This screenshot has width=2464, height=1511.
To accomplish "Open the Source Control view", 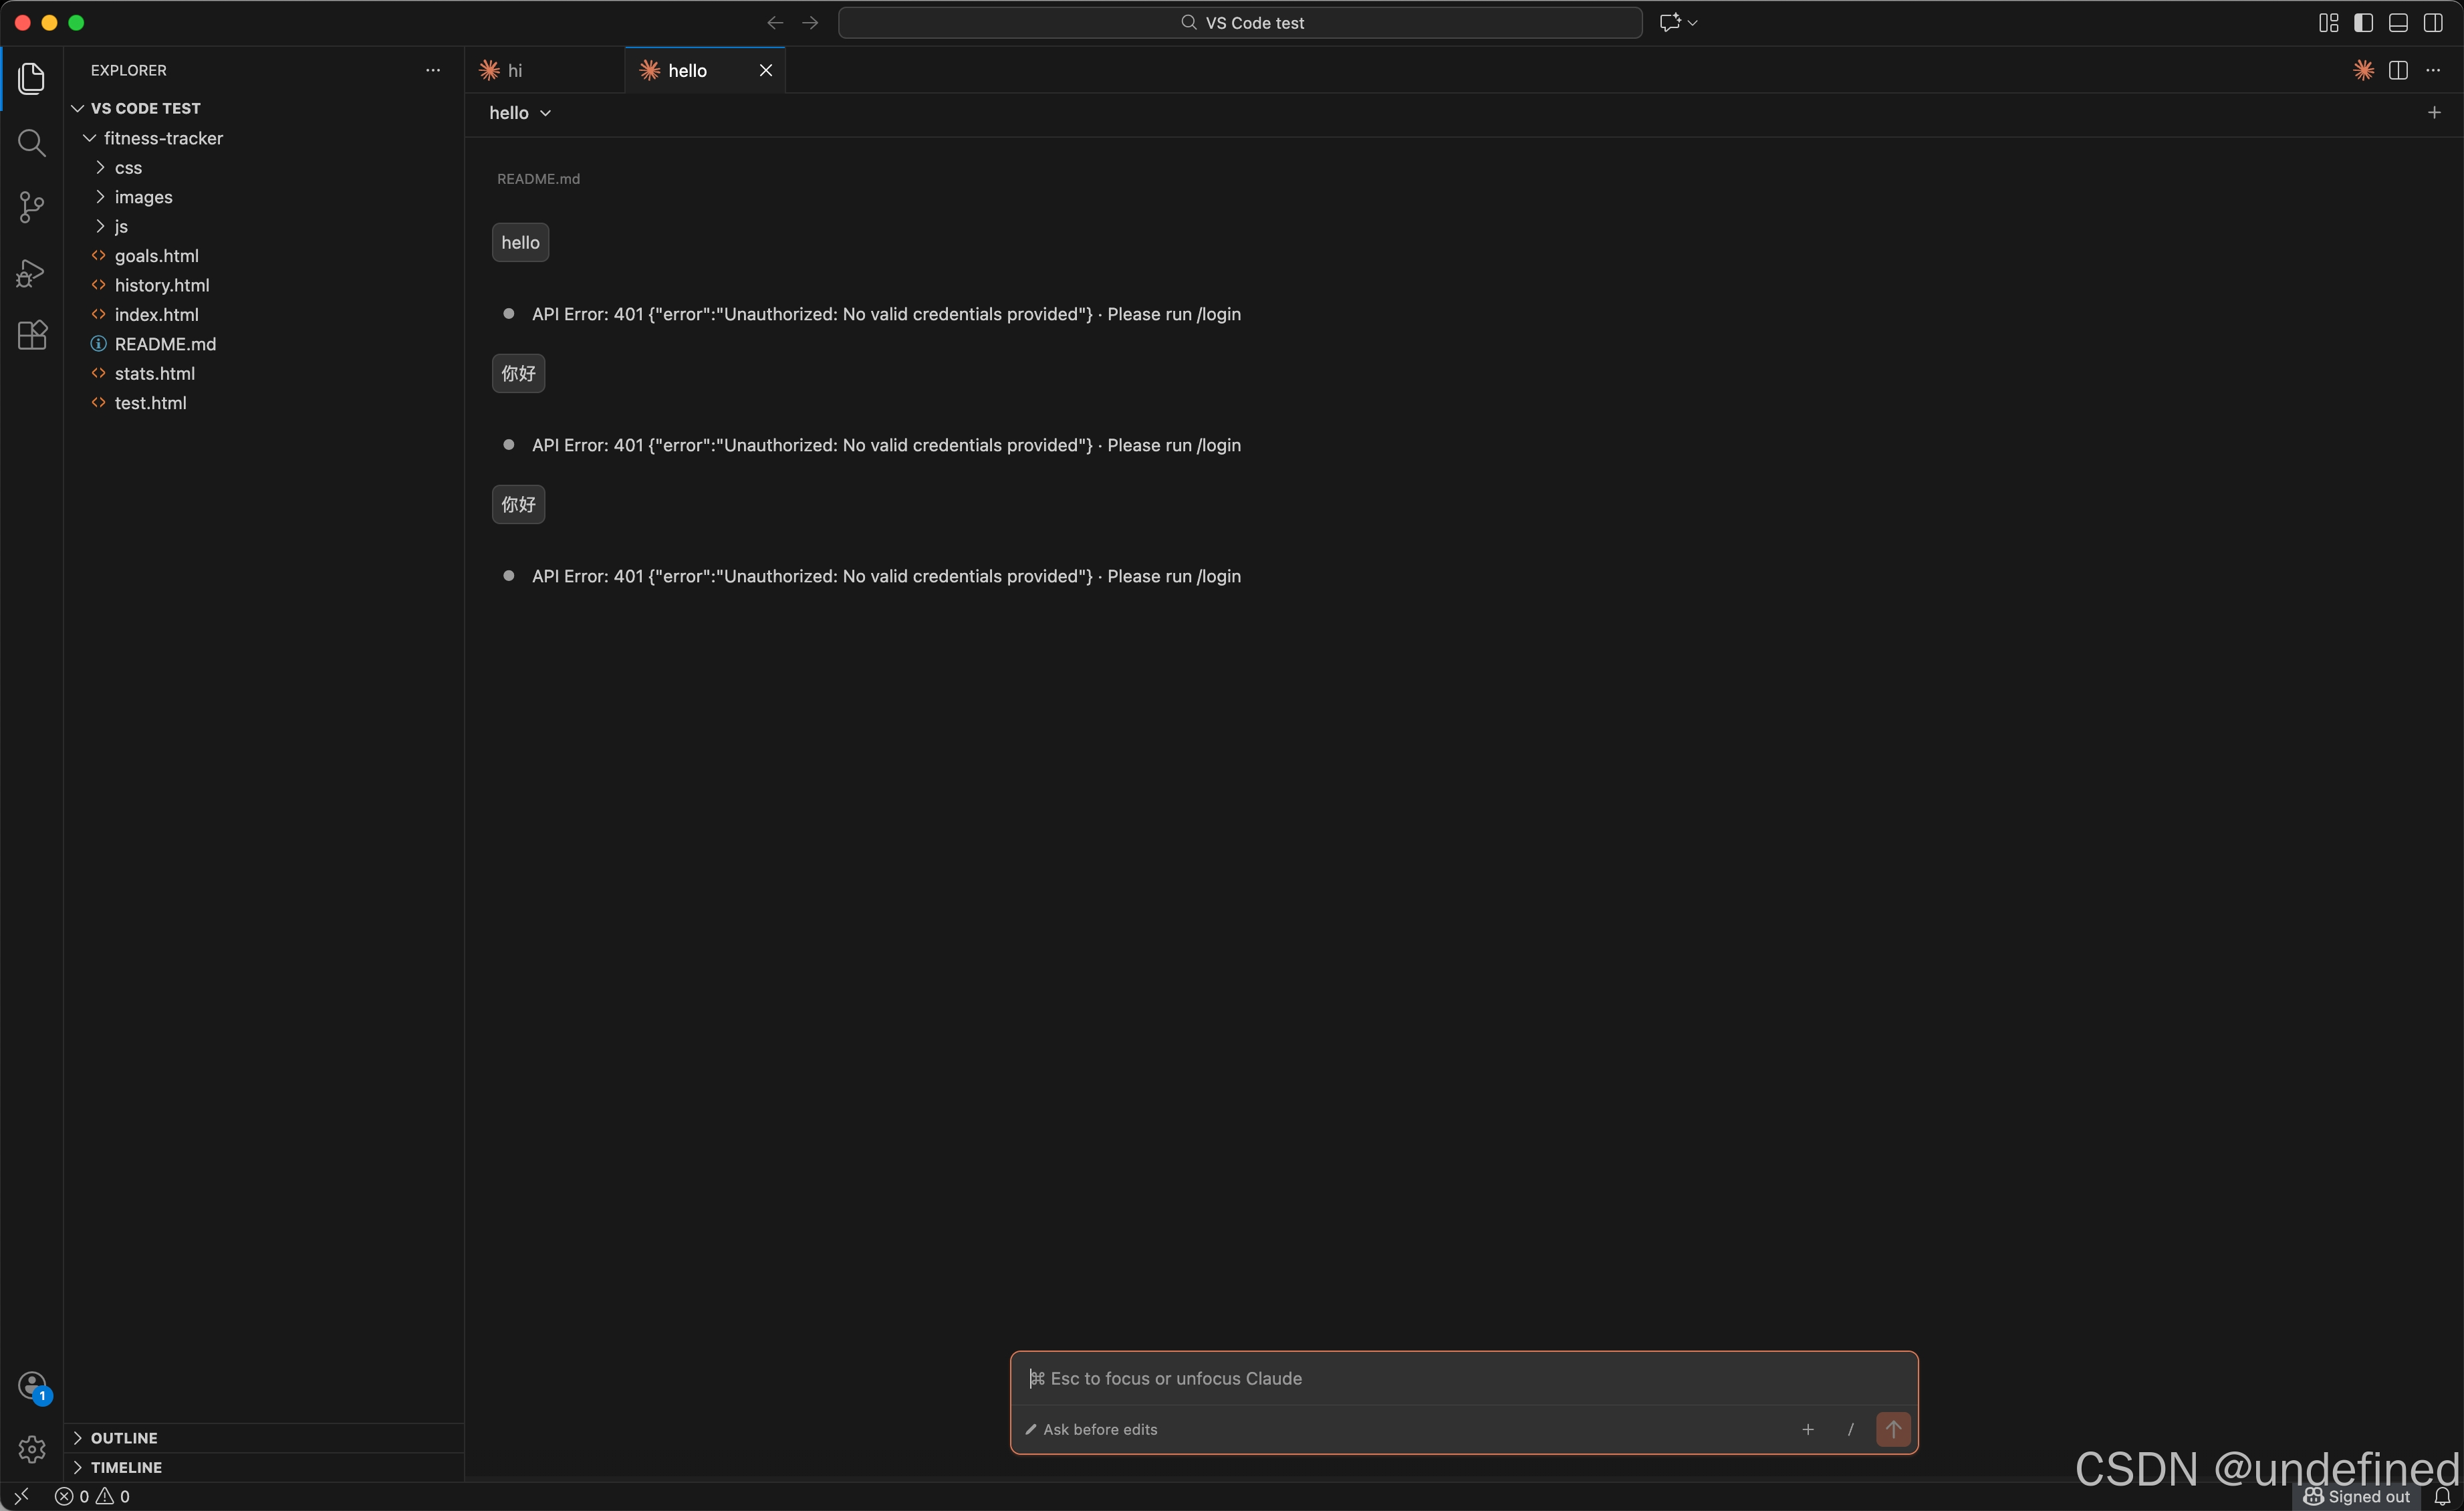I will click(x=32, y=207).
